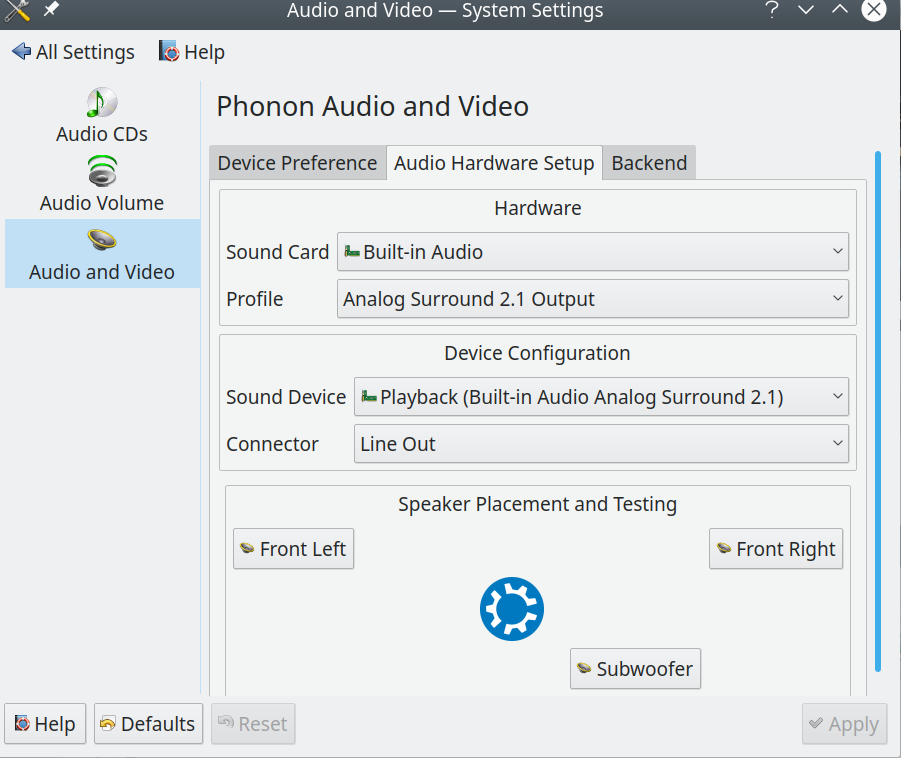Test the Front Left speaker
901x758 pixels.
[293, 549]
